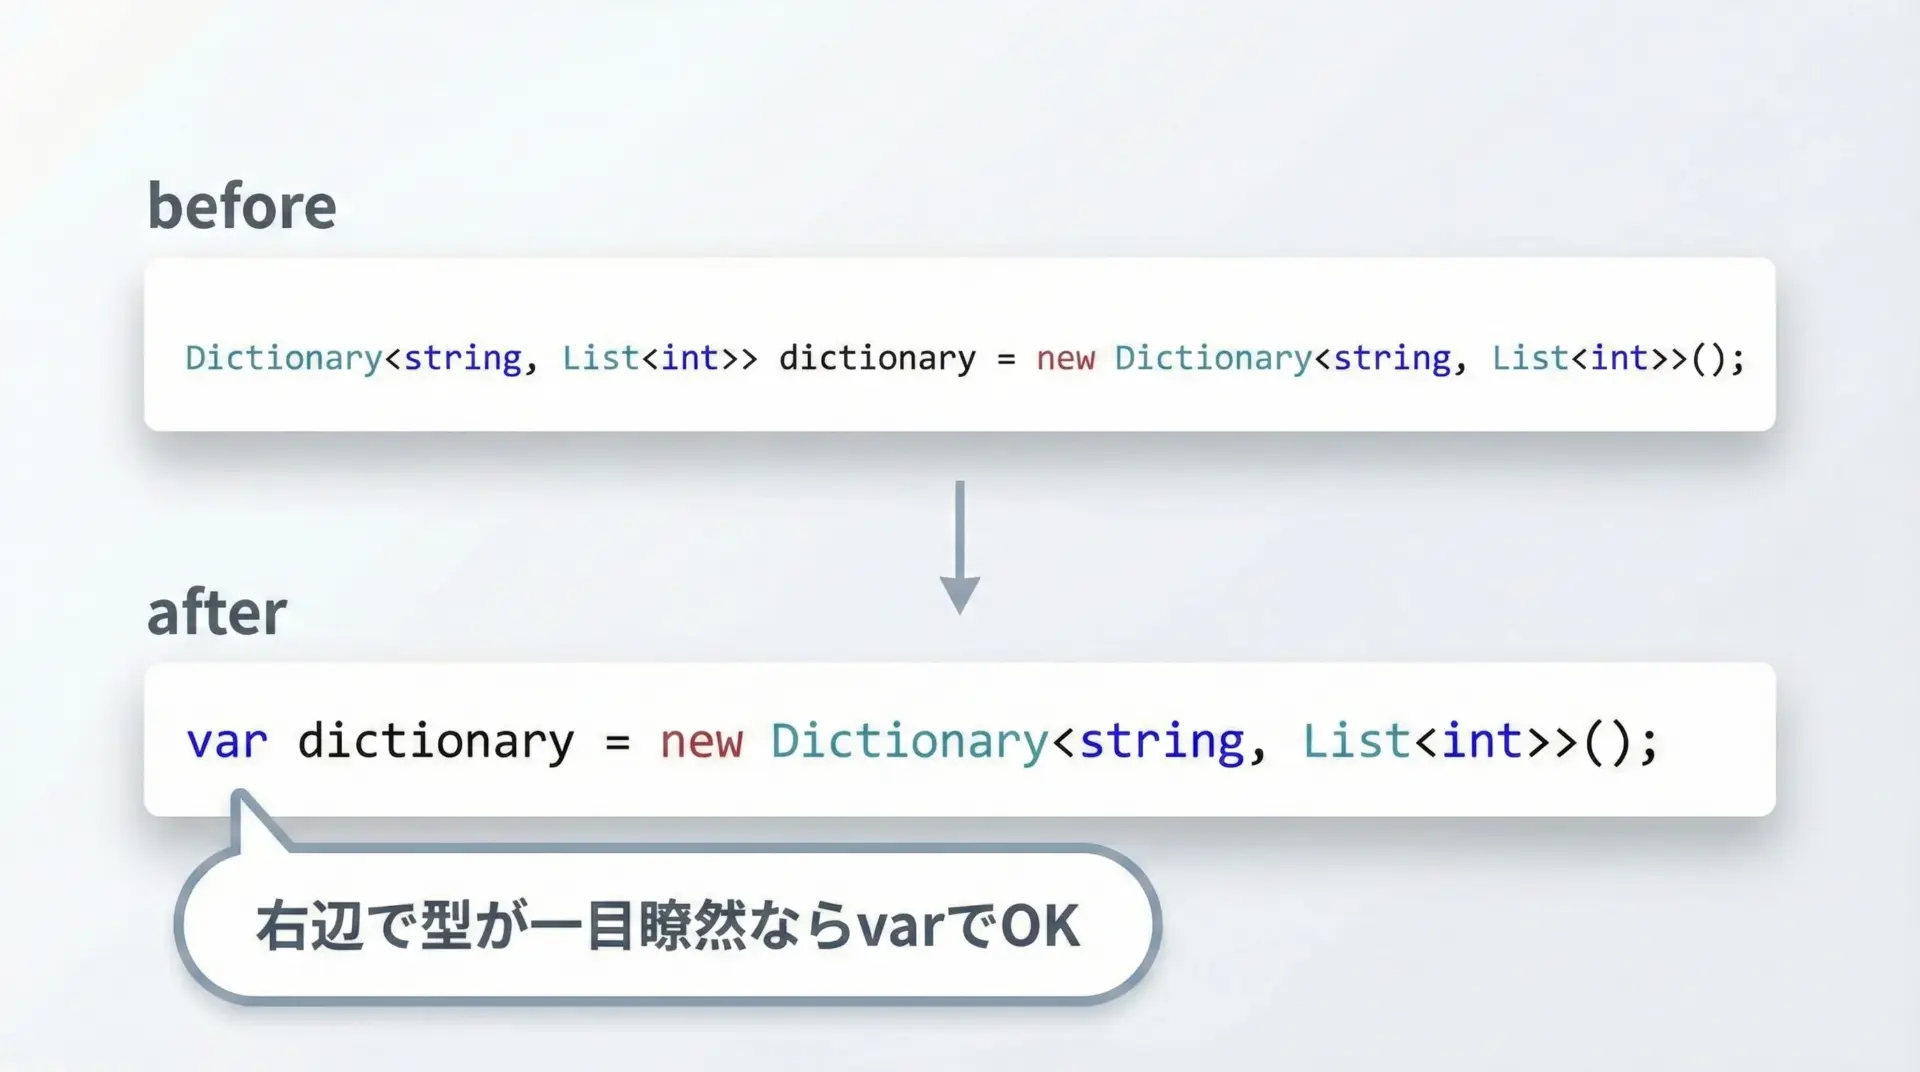Click the "after" heading
1920x1072 pixels.
(217, 612)
